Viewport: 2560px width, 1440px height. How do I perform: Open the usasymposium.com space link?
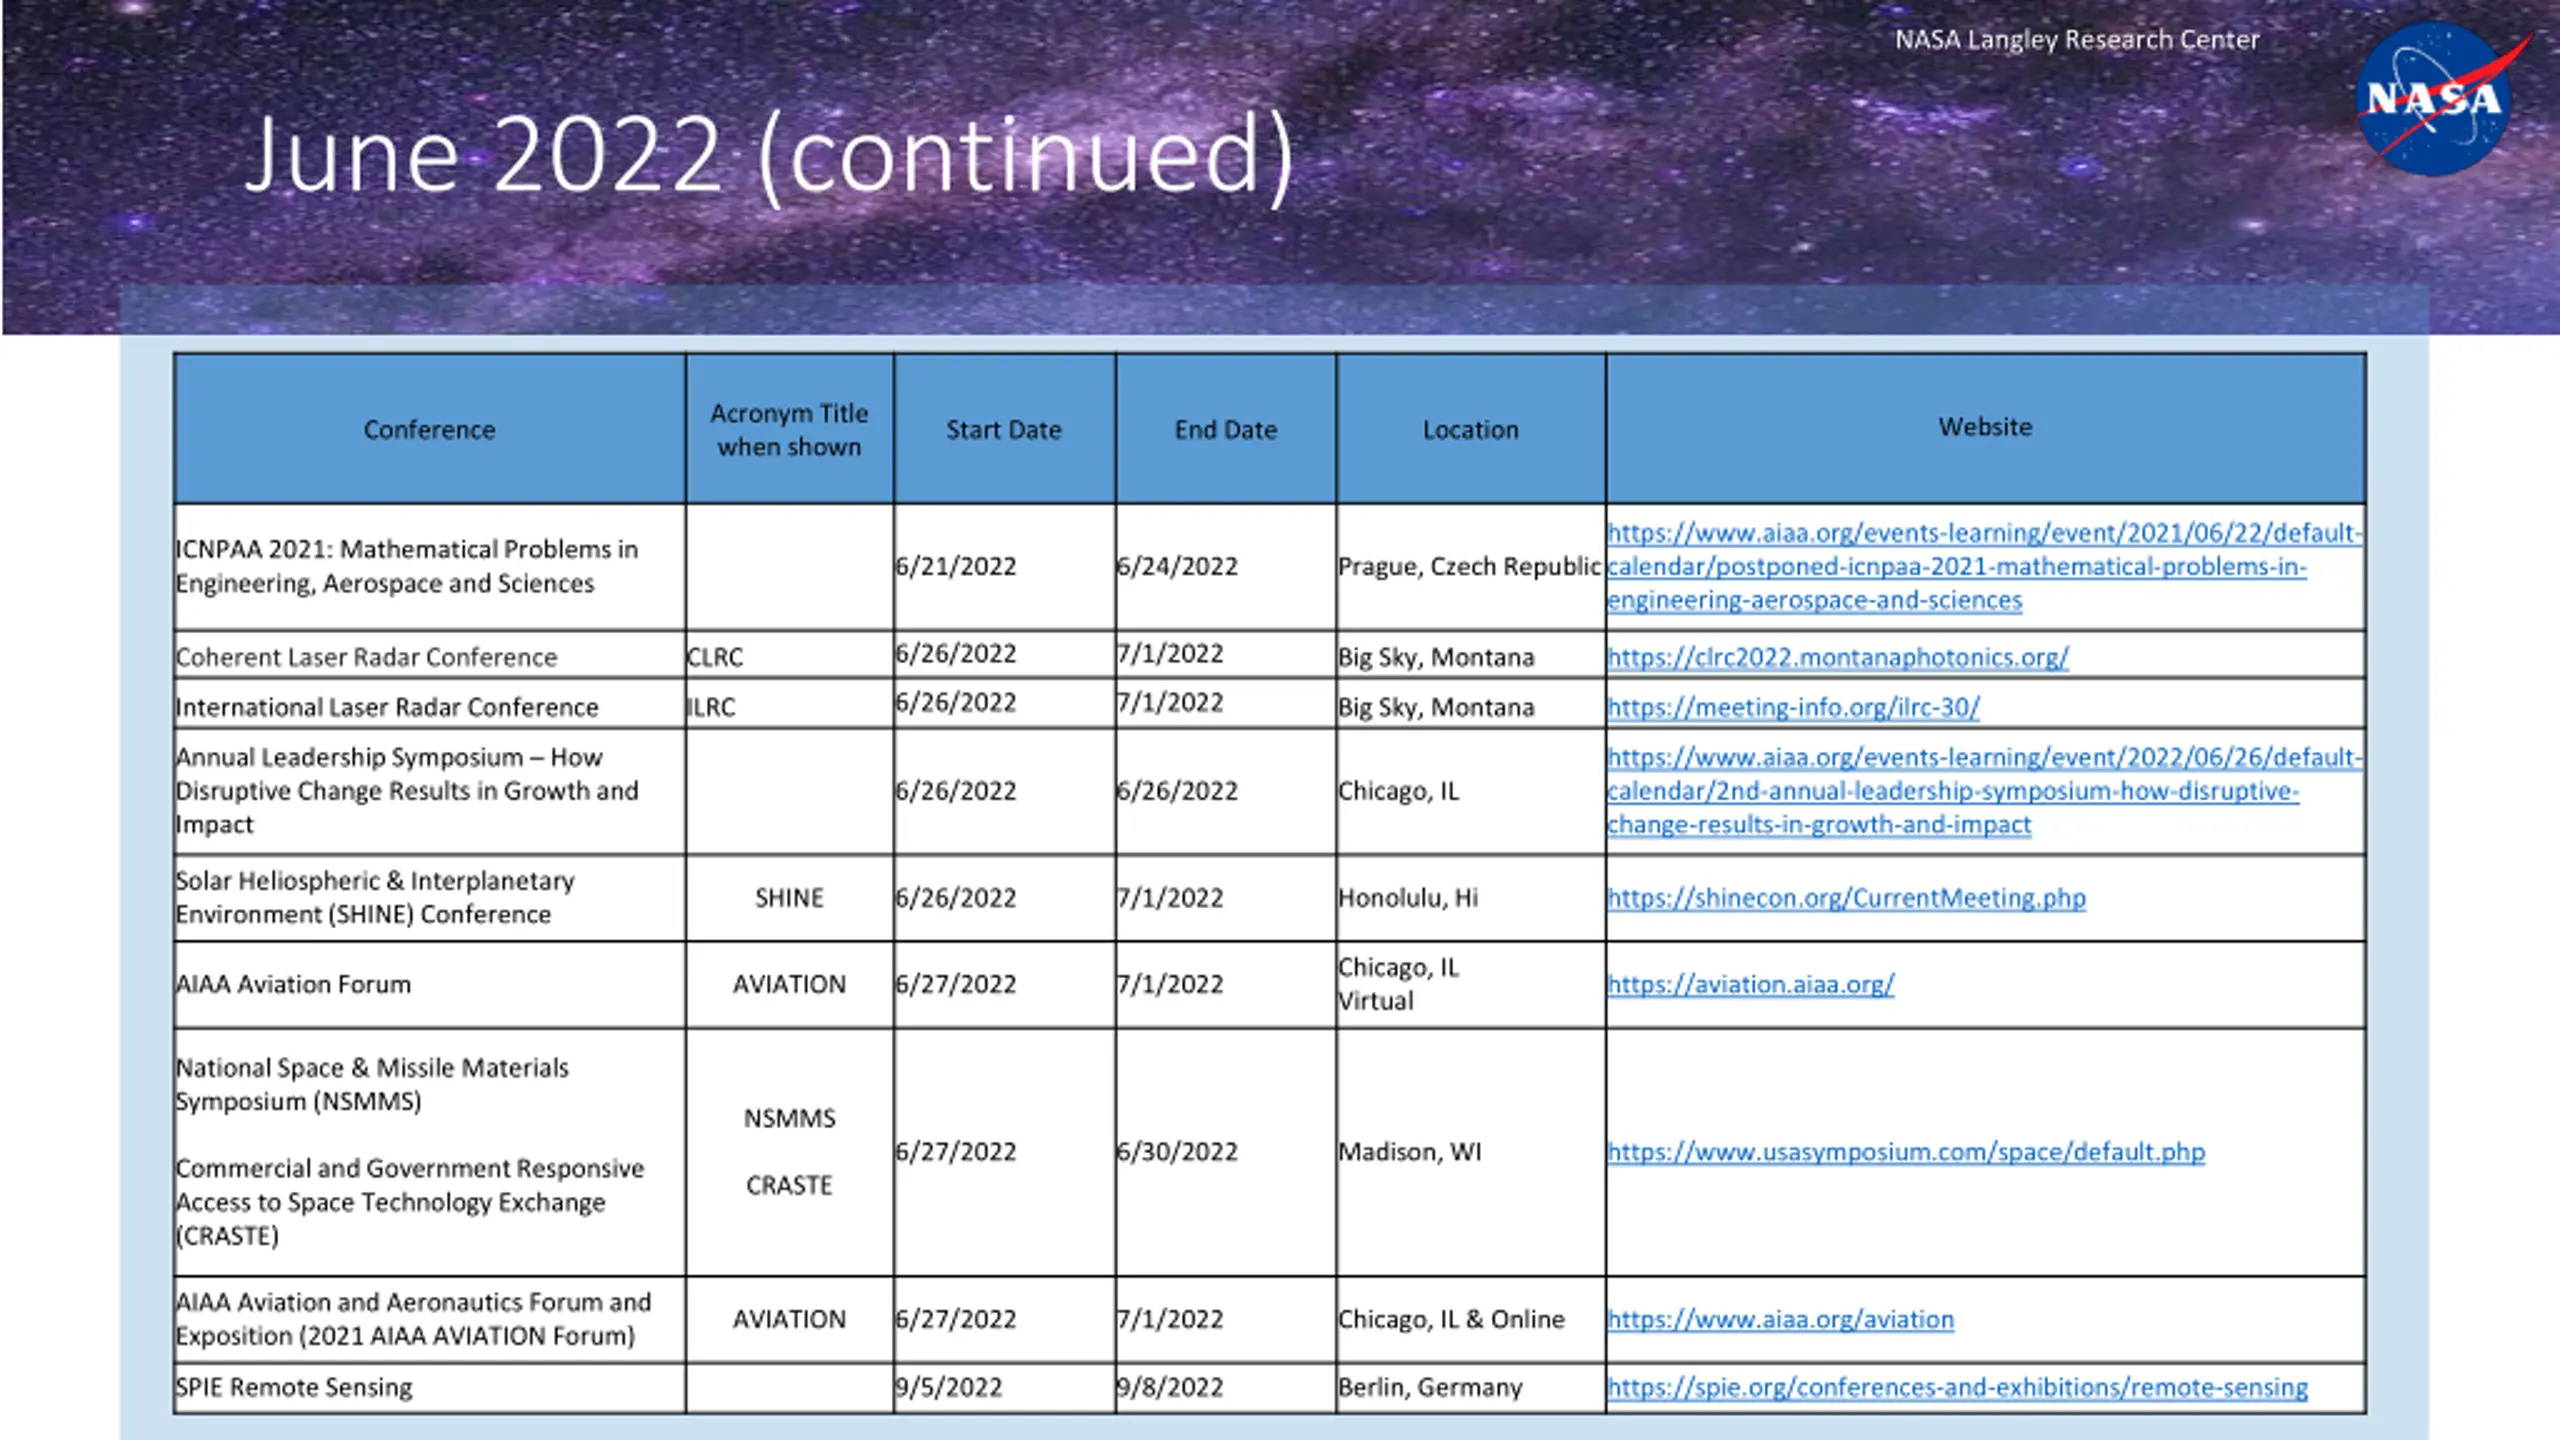pos(1905,1151)
